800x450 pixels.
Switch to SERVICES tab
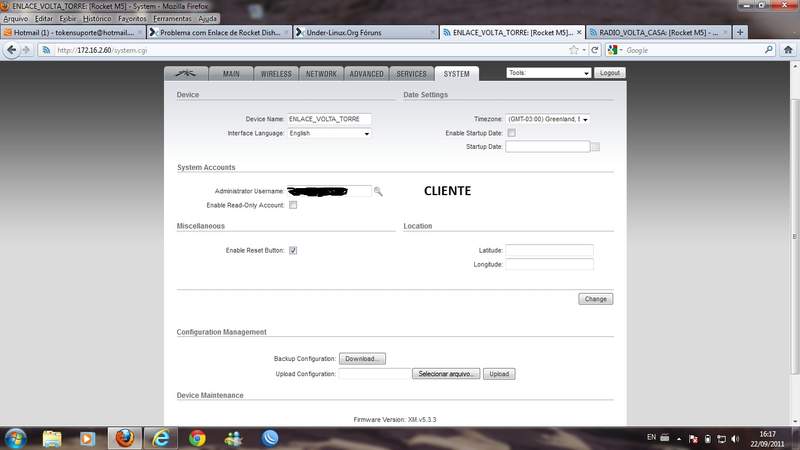tap(411, 74)
